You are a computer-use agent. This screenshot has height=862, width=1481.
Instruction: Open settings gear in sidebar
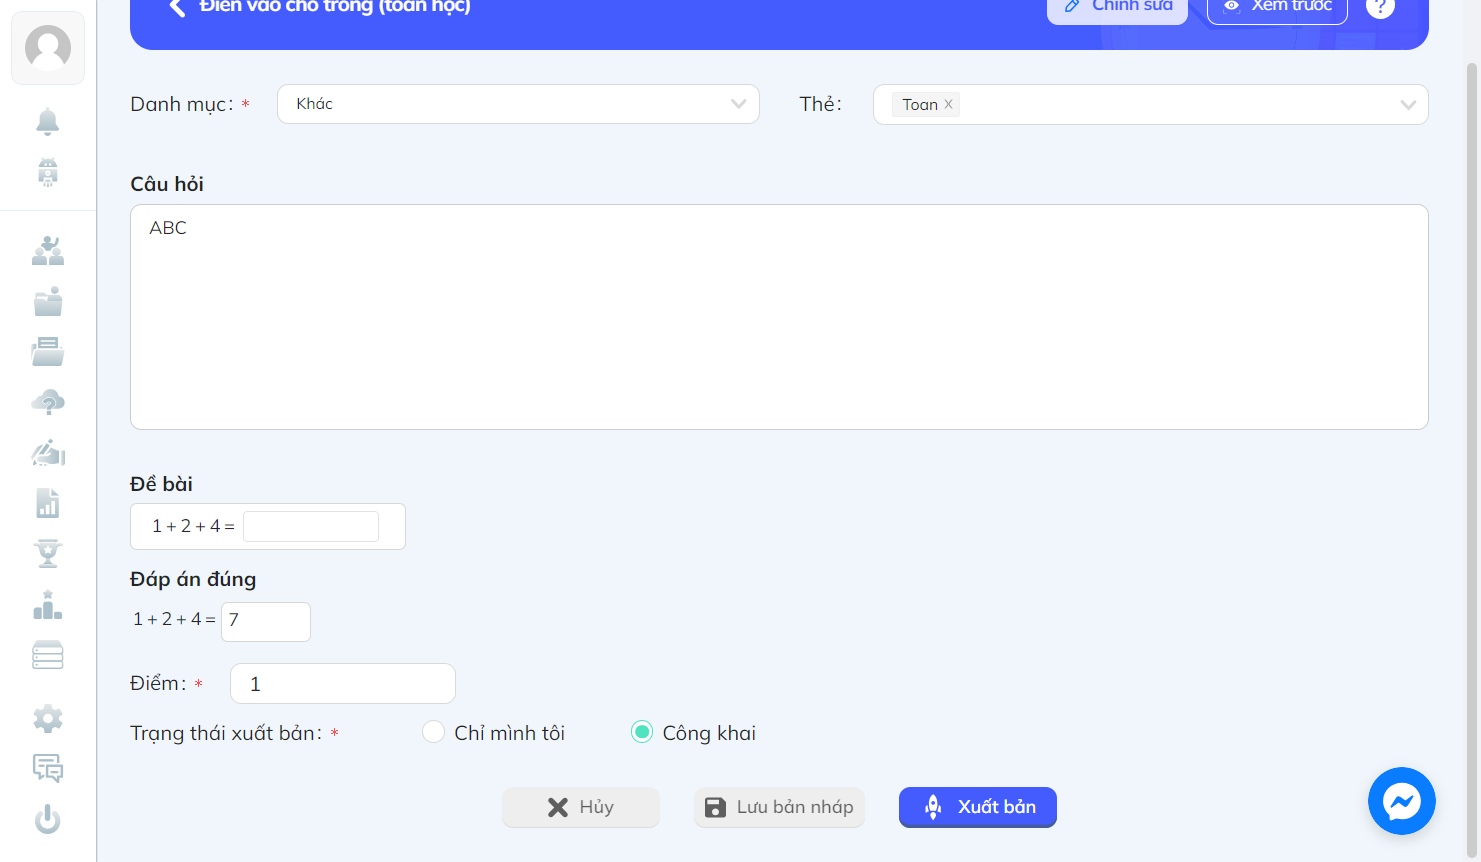click(48, 718)
